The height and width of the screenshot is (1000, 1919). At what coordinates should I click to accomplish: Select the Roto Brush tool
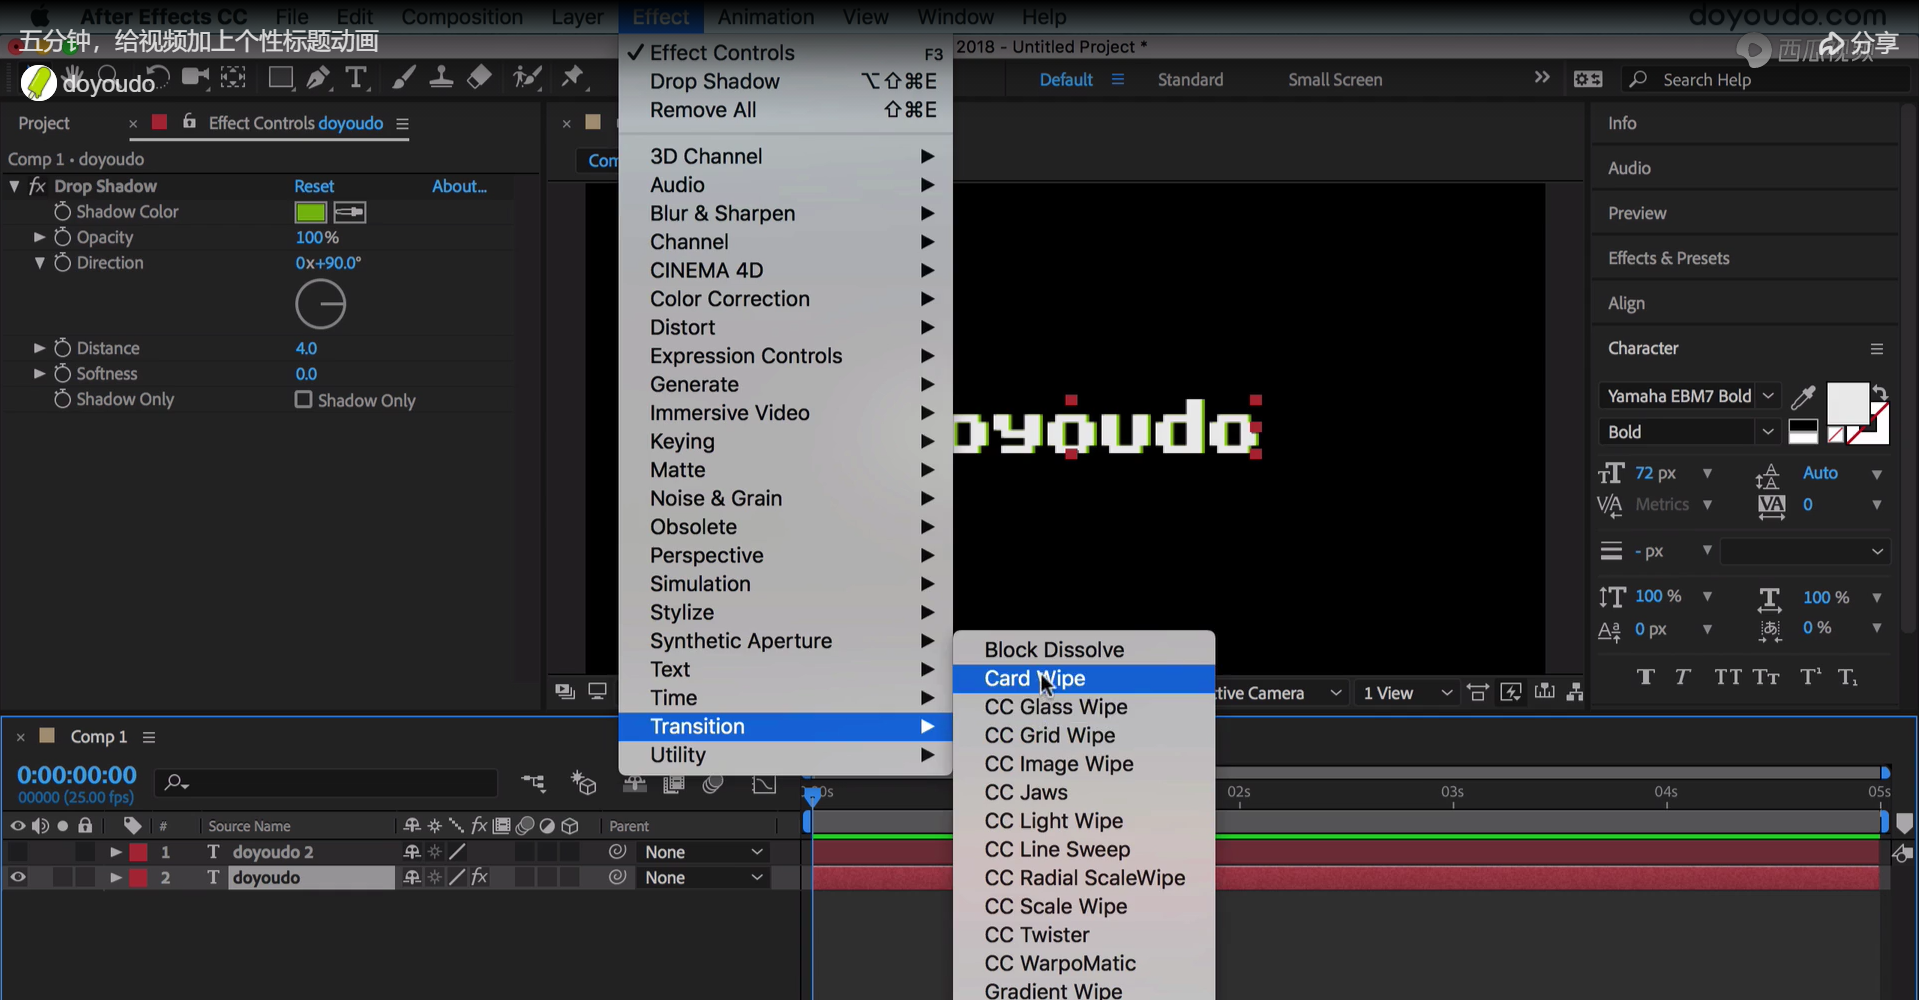click(x=527, y=78)
